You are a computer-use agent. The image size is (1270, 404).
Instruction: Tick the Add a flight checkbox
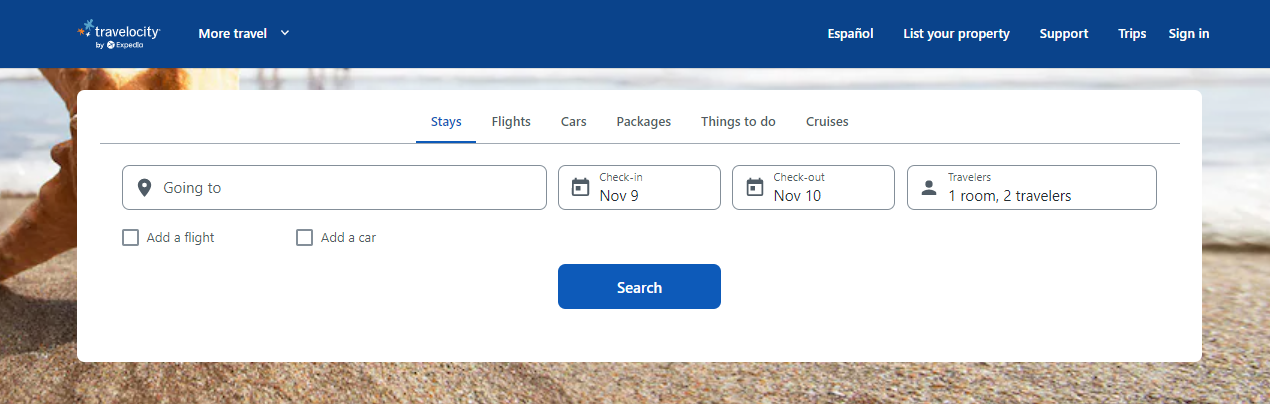click(130, 238)
